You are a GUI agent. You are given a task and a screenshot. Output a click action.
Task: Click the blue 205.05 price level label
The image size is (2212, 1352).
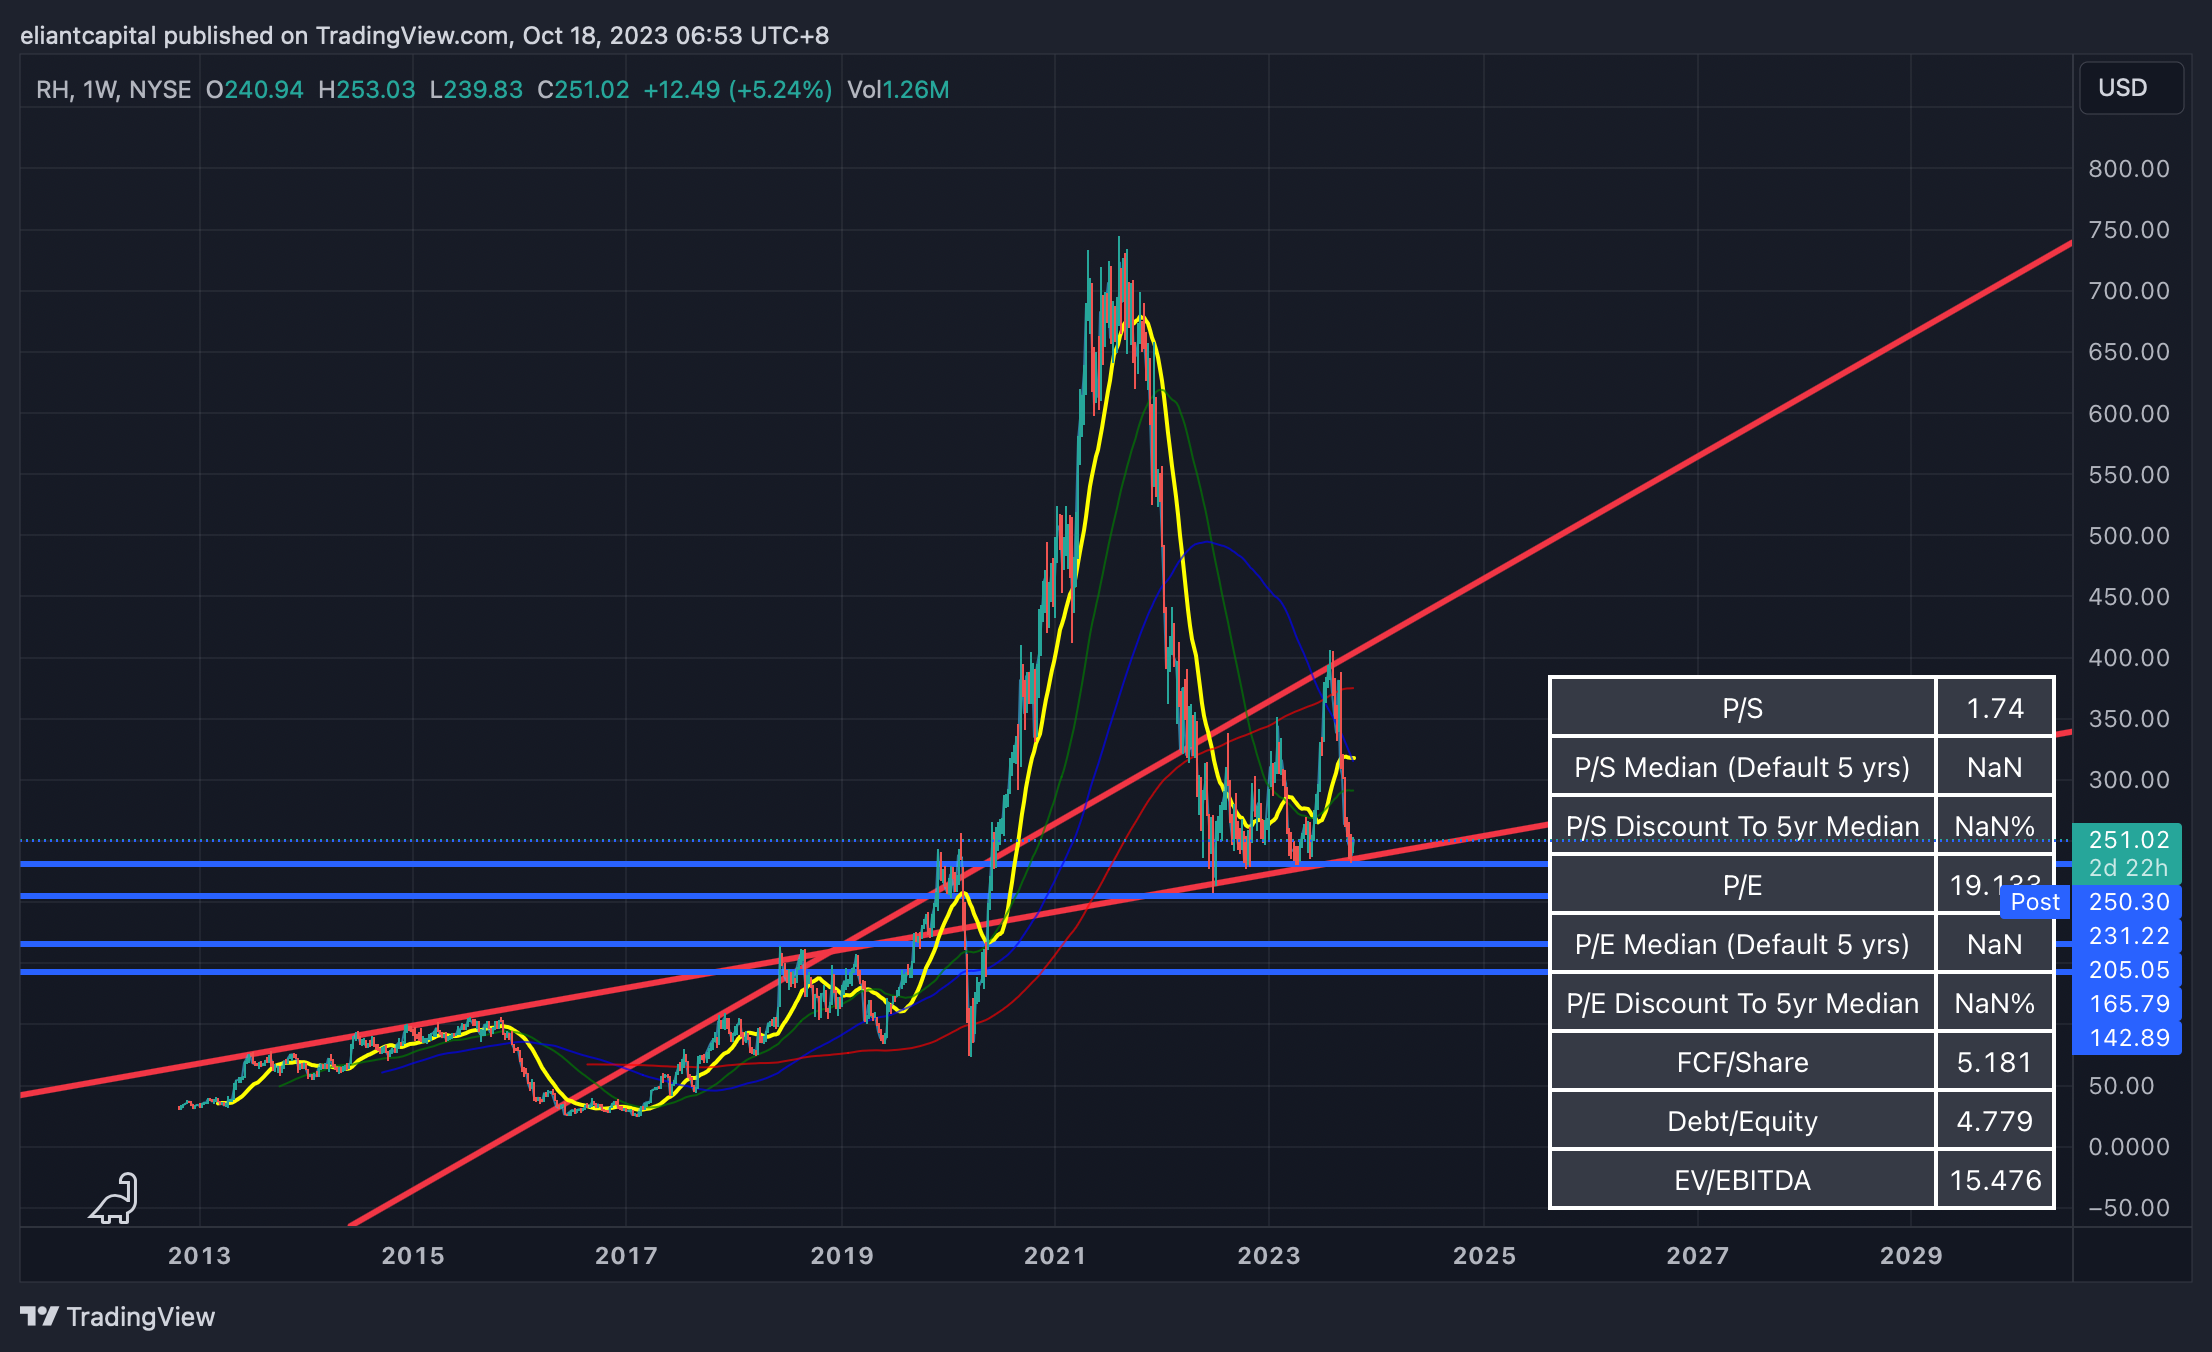tap(2128, 970)
